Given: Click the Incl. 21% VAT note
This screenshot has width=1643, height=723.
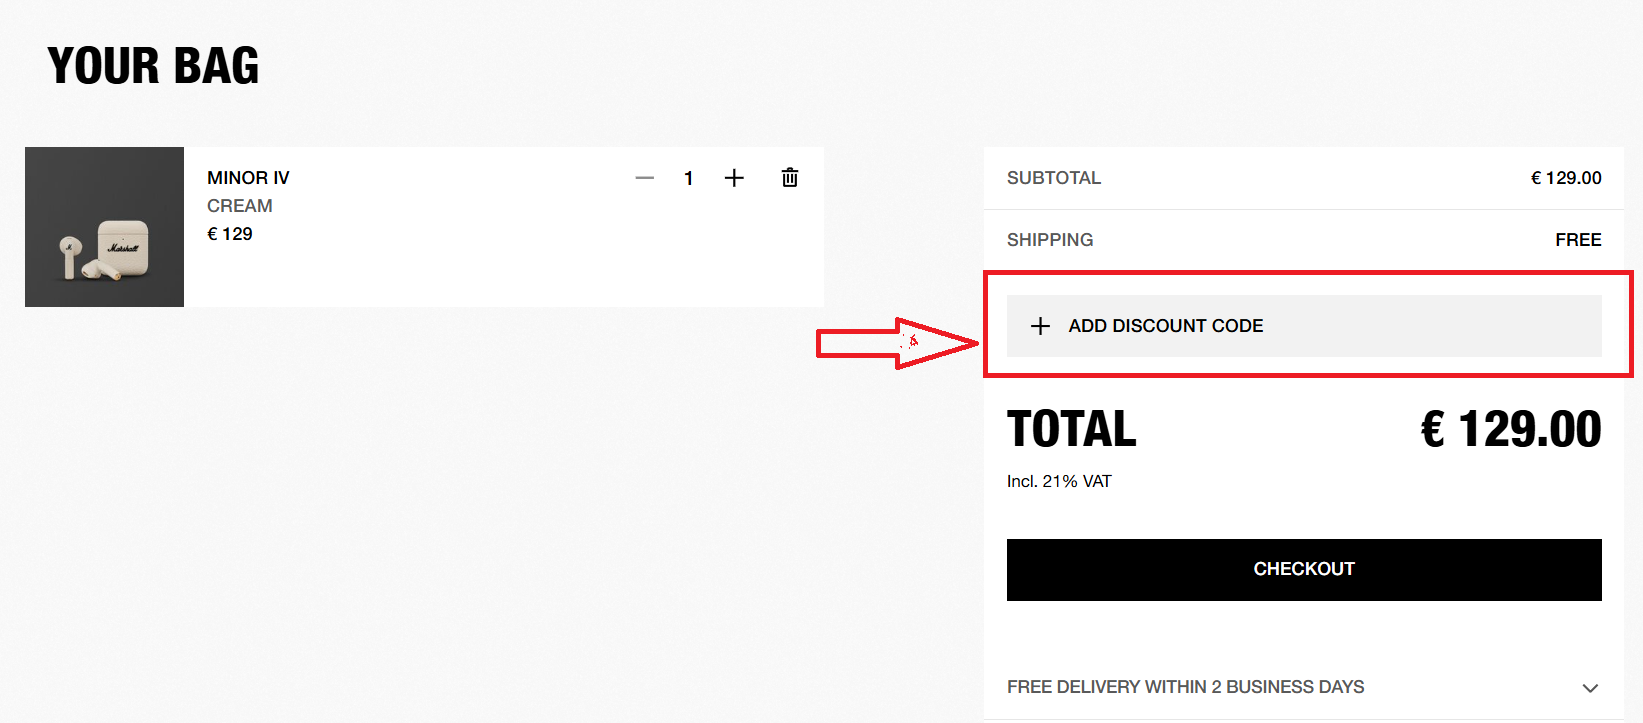Looking at the screenshot, I should click(1059, 481).
